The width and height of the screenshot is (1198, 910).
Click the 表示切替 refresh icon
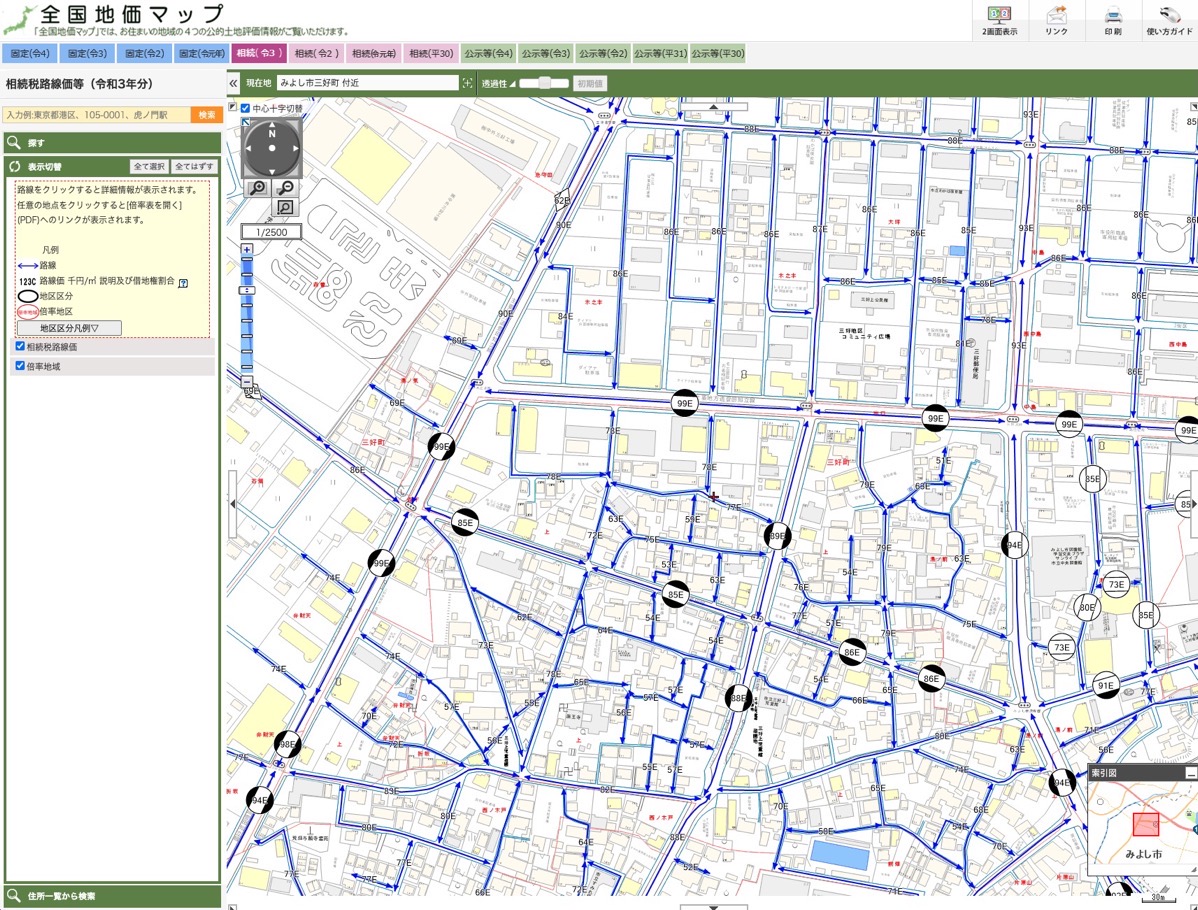click(x=15, y=167)
